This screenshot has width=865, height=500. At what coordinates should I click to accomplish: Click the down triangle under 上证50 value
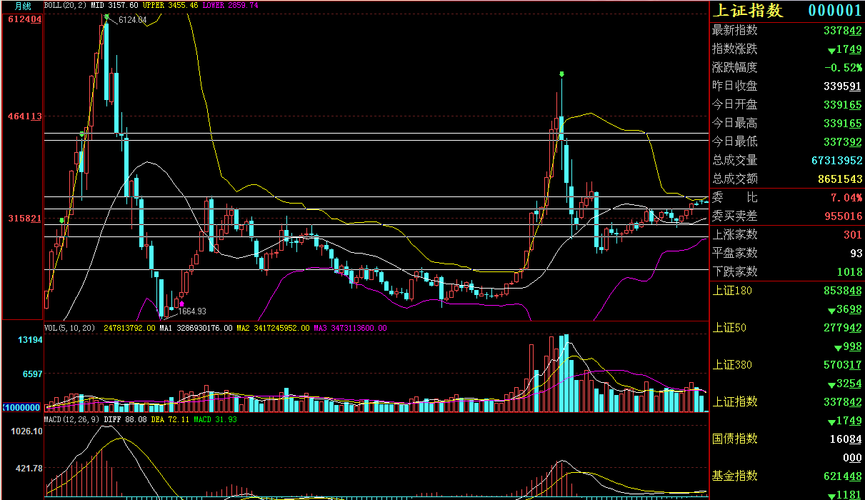click(x=838, y=348)
